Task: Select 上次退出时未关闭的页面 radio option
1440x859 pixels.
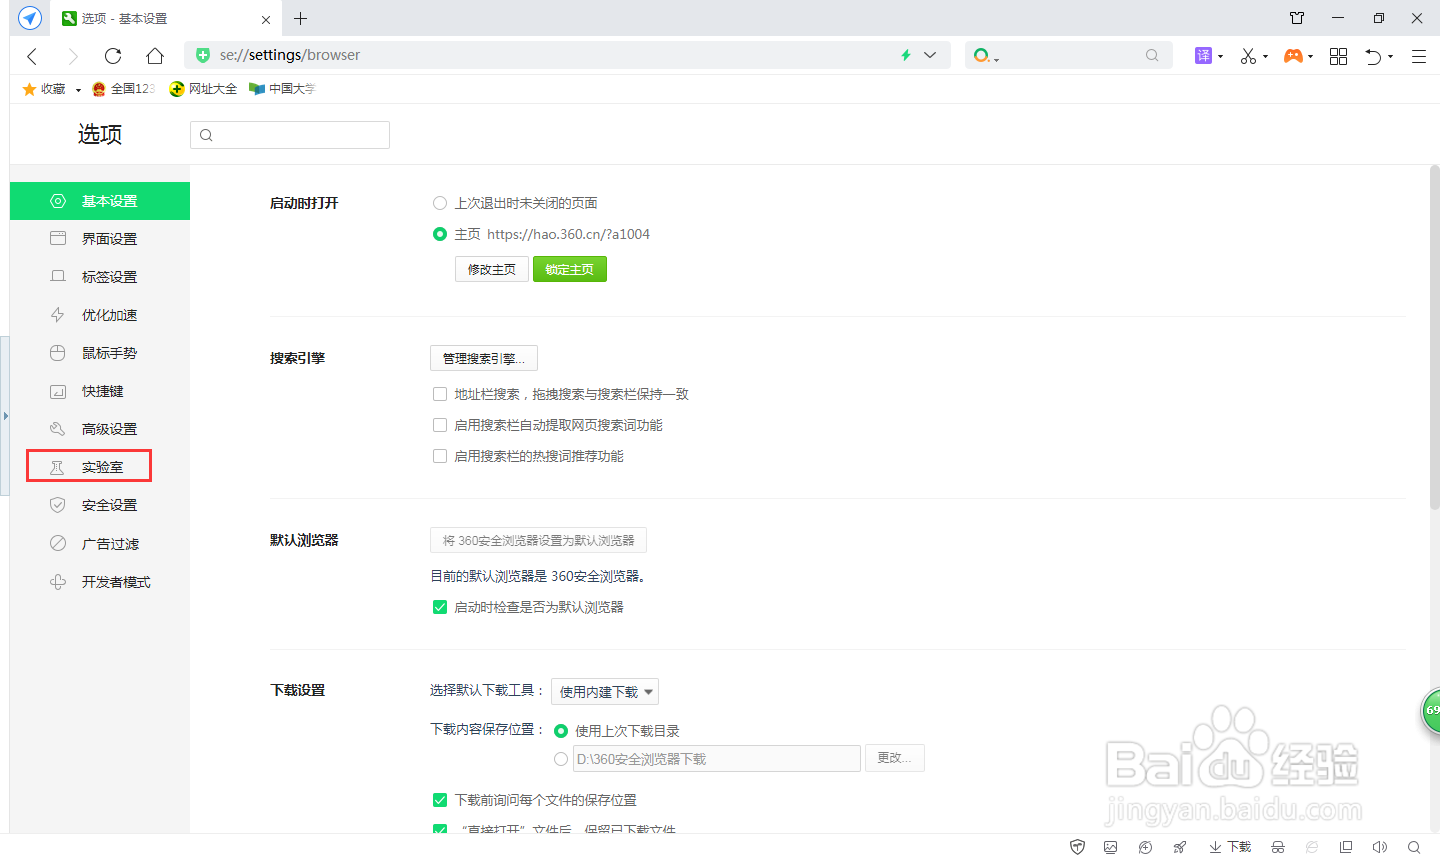Action: (x=440, y=203)
